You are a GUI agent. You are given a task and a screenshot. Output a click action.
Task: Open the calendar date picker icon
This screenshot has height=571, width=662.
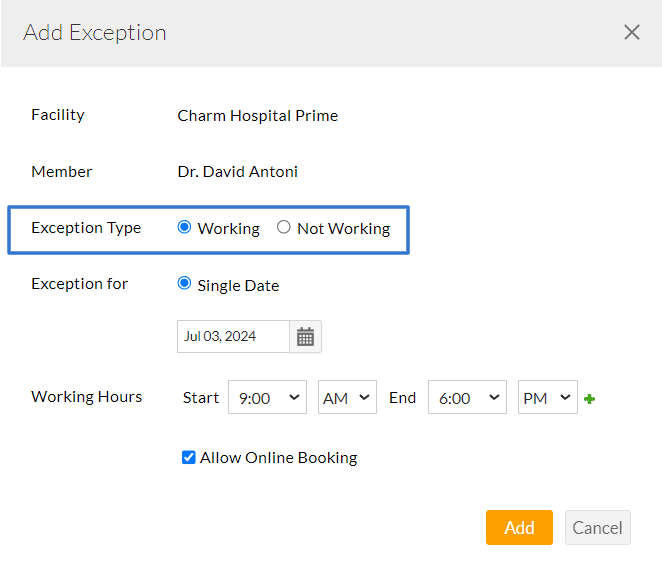[x=305, y=337]
